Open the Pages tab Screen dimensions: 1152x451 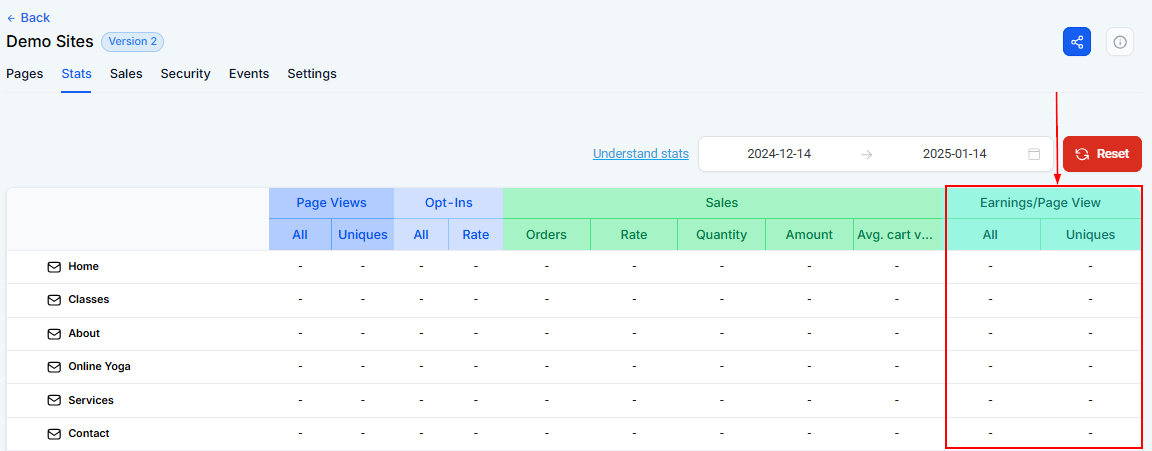tap(24, 73)
